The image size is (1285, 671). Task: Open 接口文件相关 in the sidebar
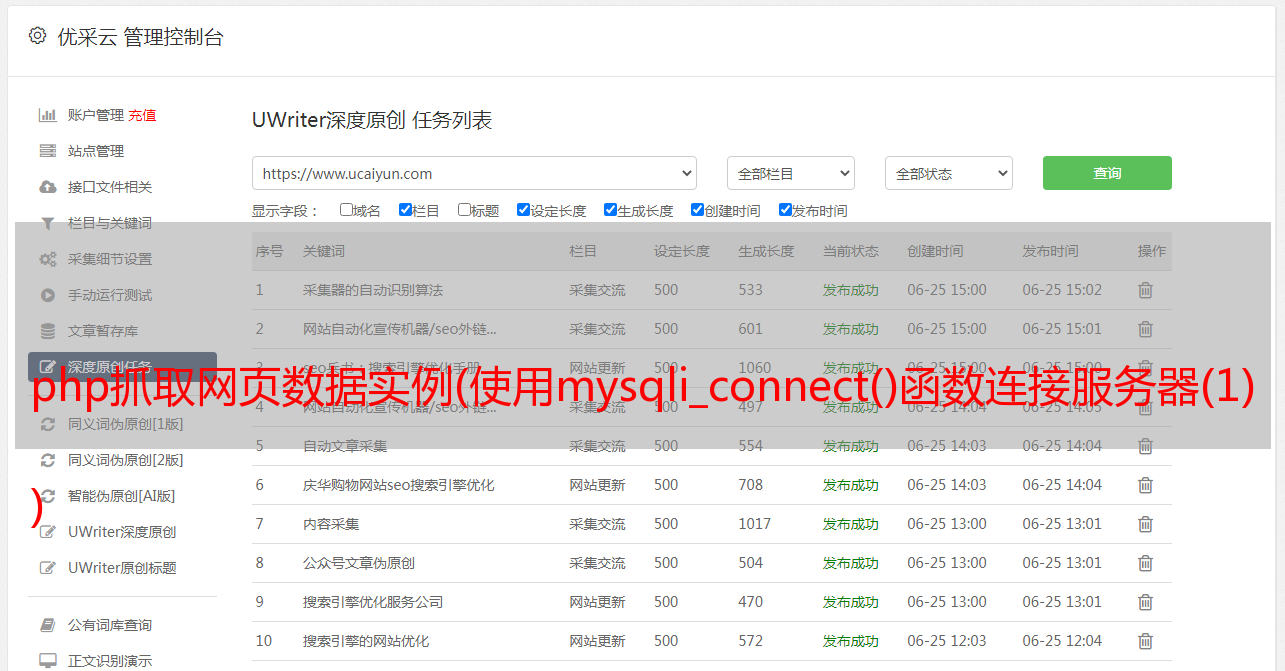click(x=110, y=187)
